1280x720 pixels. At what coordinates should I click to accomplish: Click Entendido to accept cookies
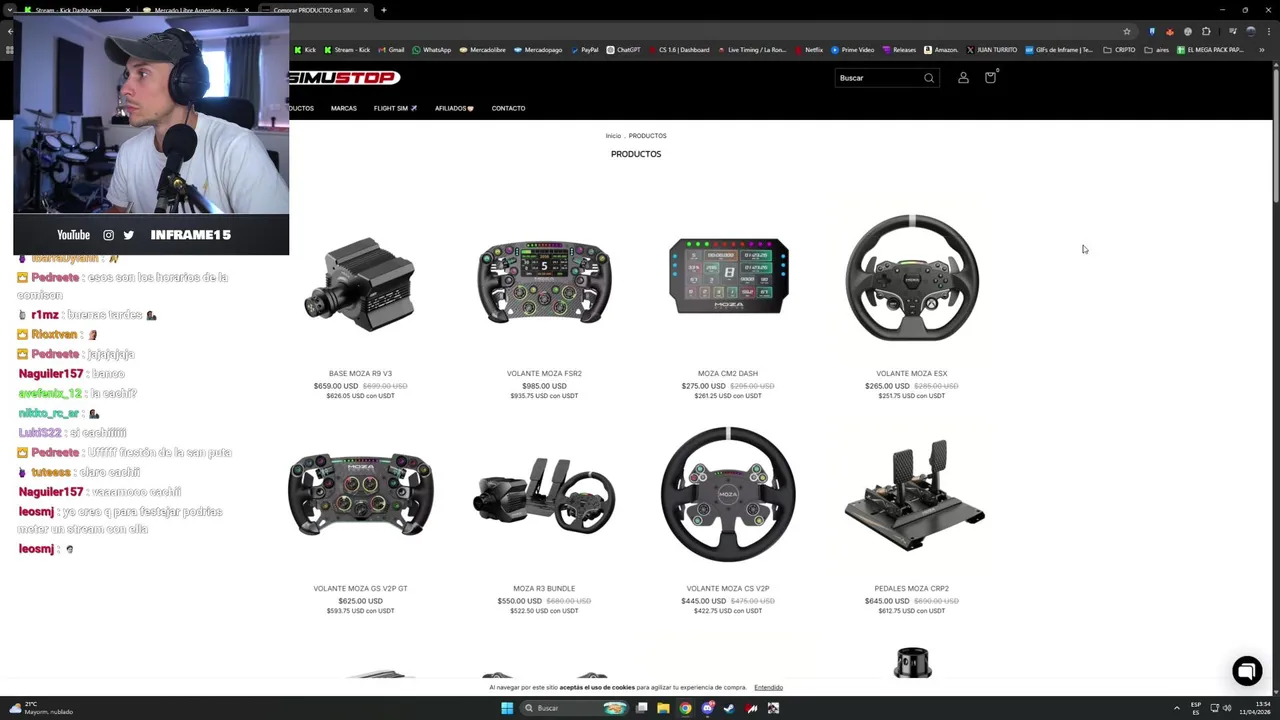tap(768, 688)
